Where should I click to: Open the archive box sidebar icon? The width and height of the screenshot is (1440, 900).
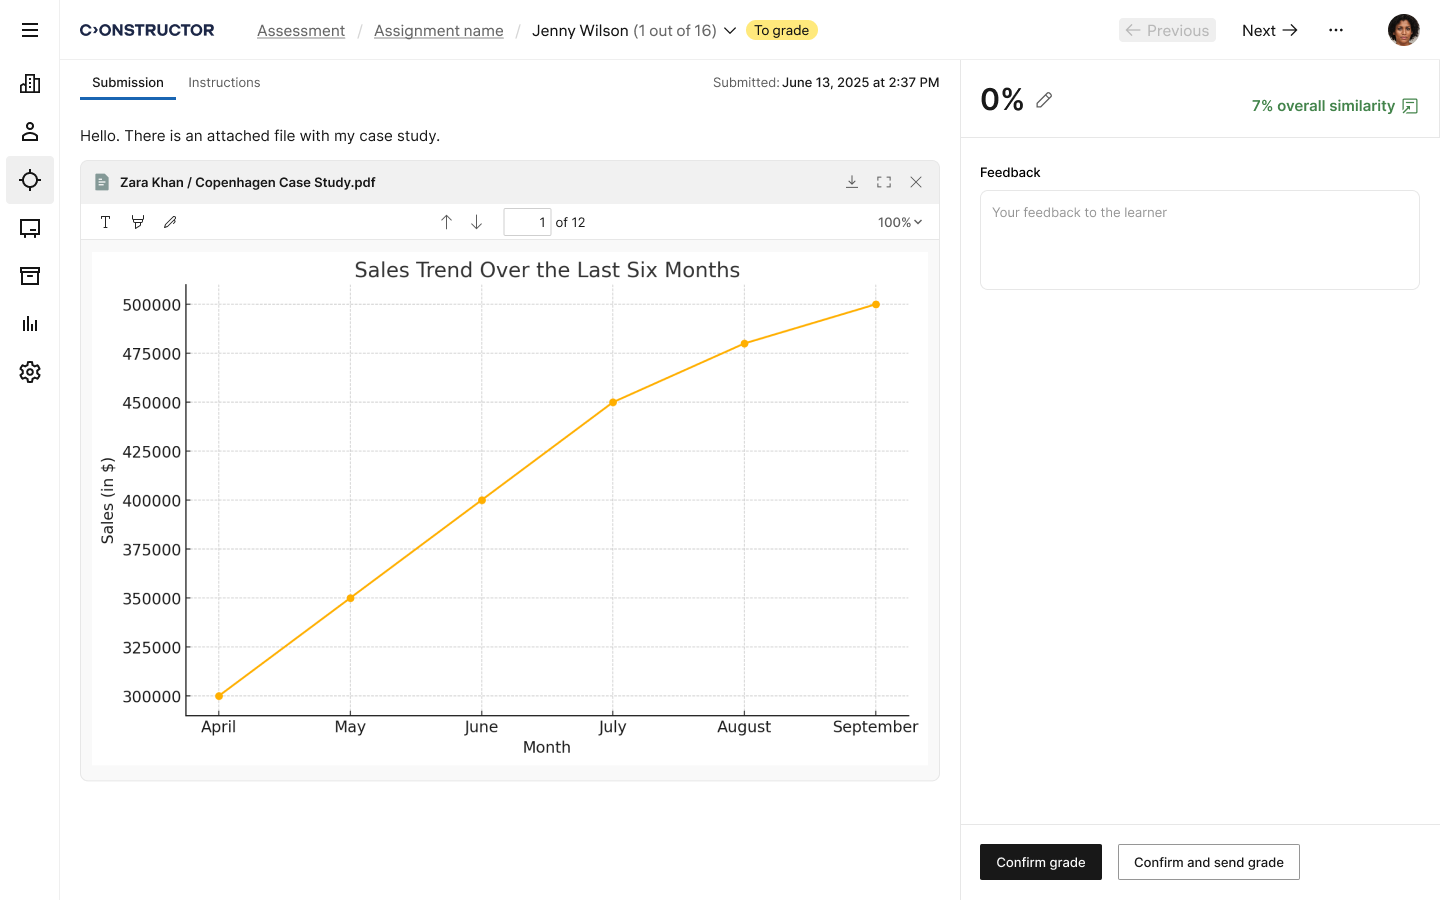(30, 276)
